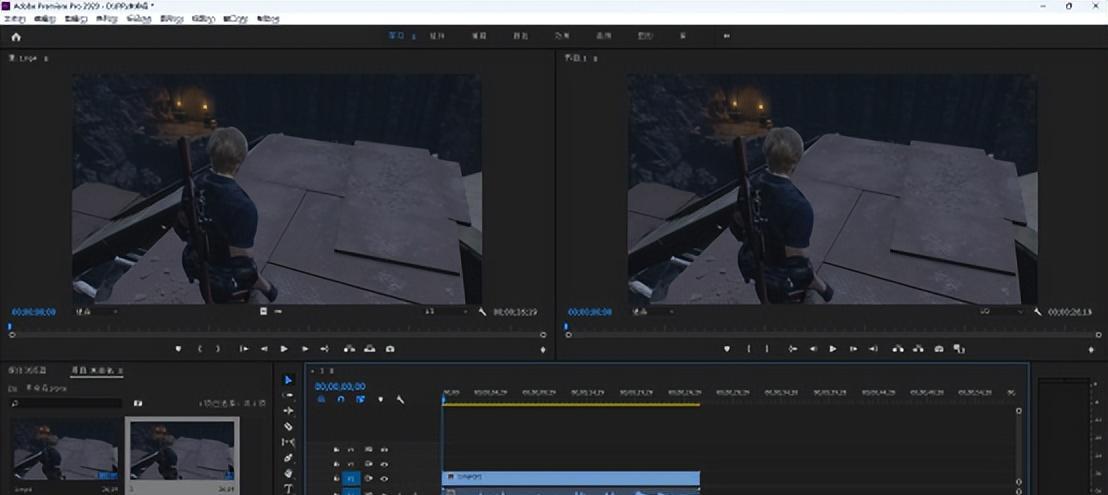Screen dimensions: 1108x495
Task: Click Lift in the Program monitor
Action: [x=897, y=349]
